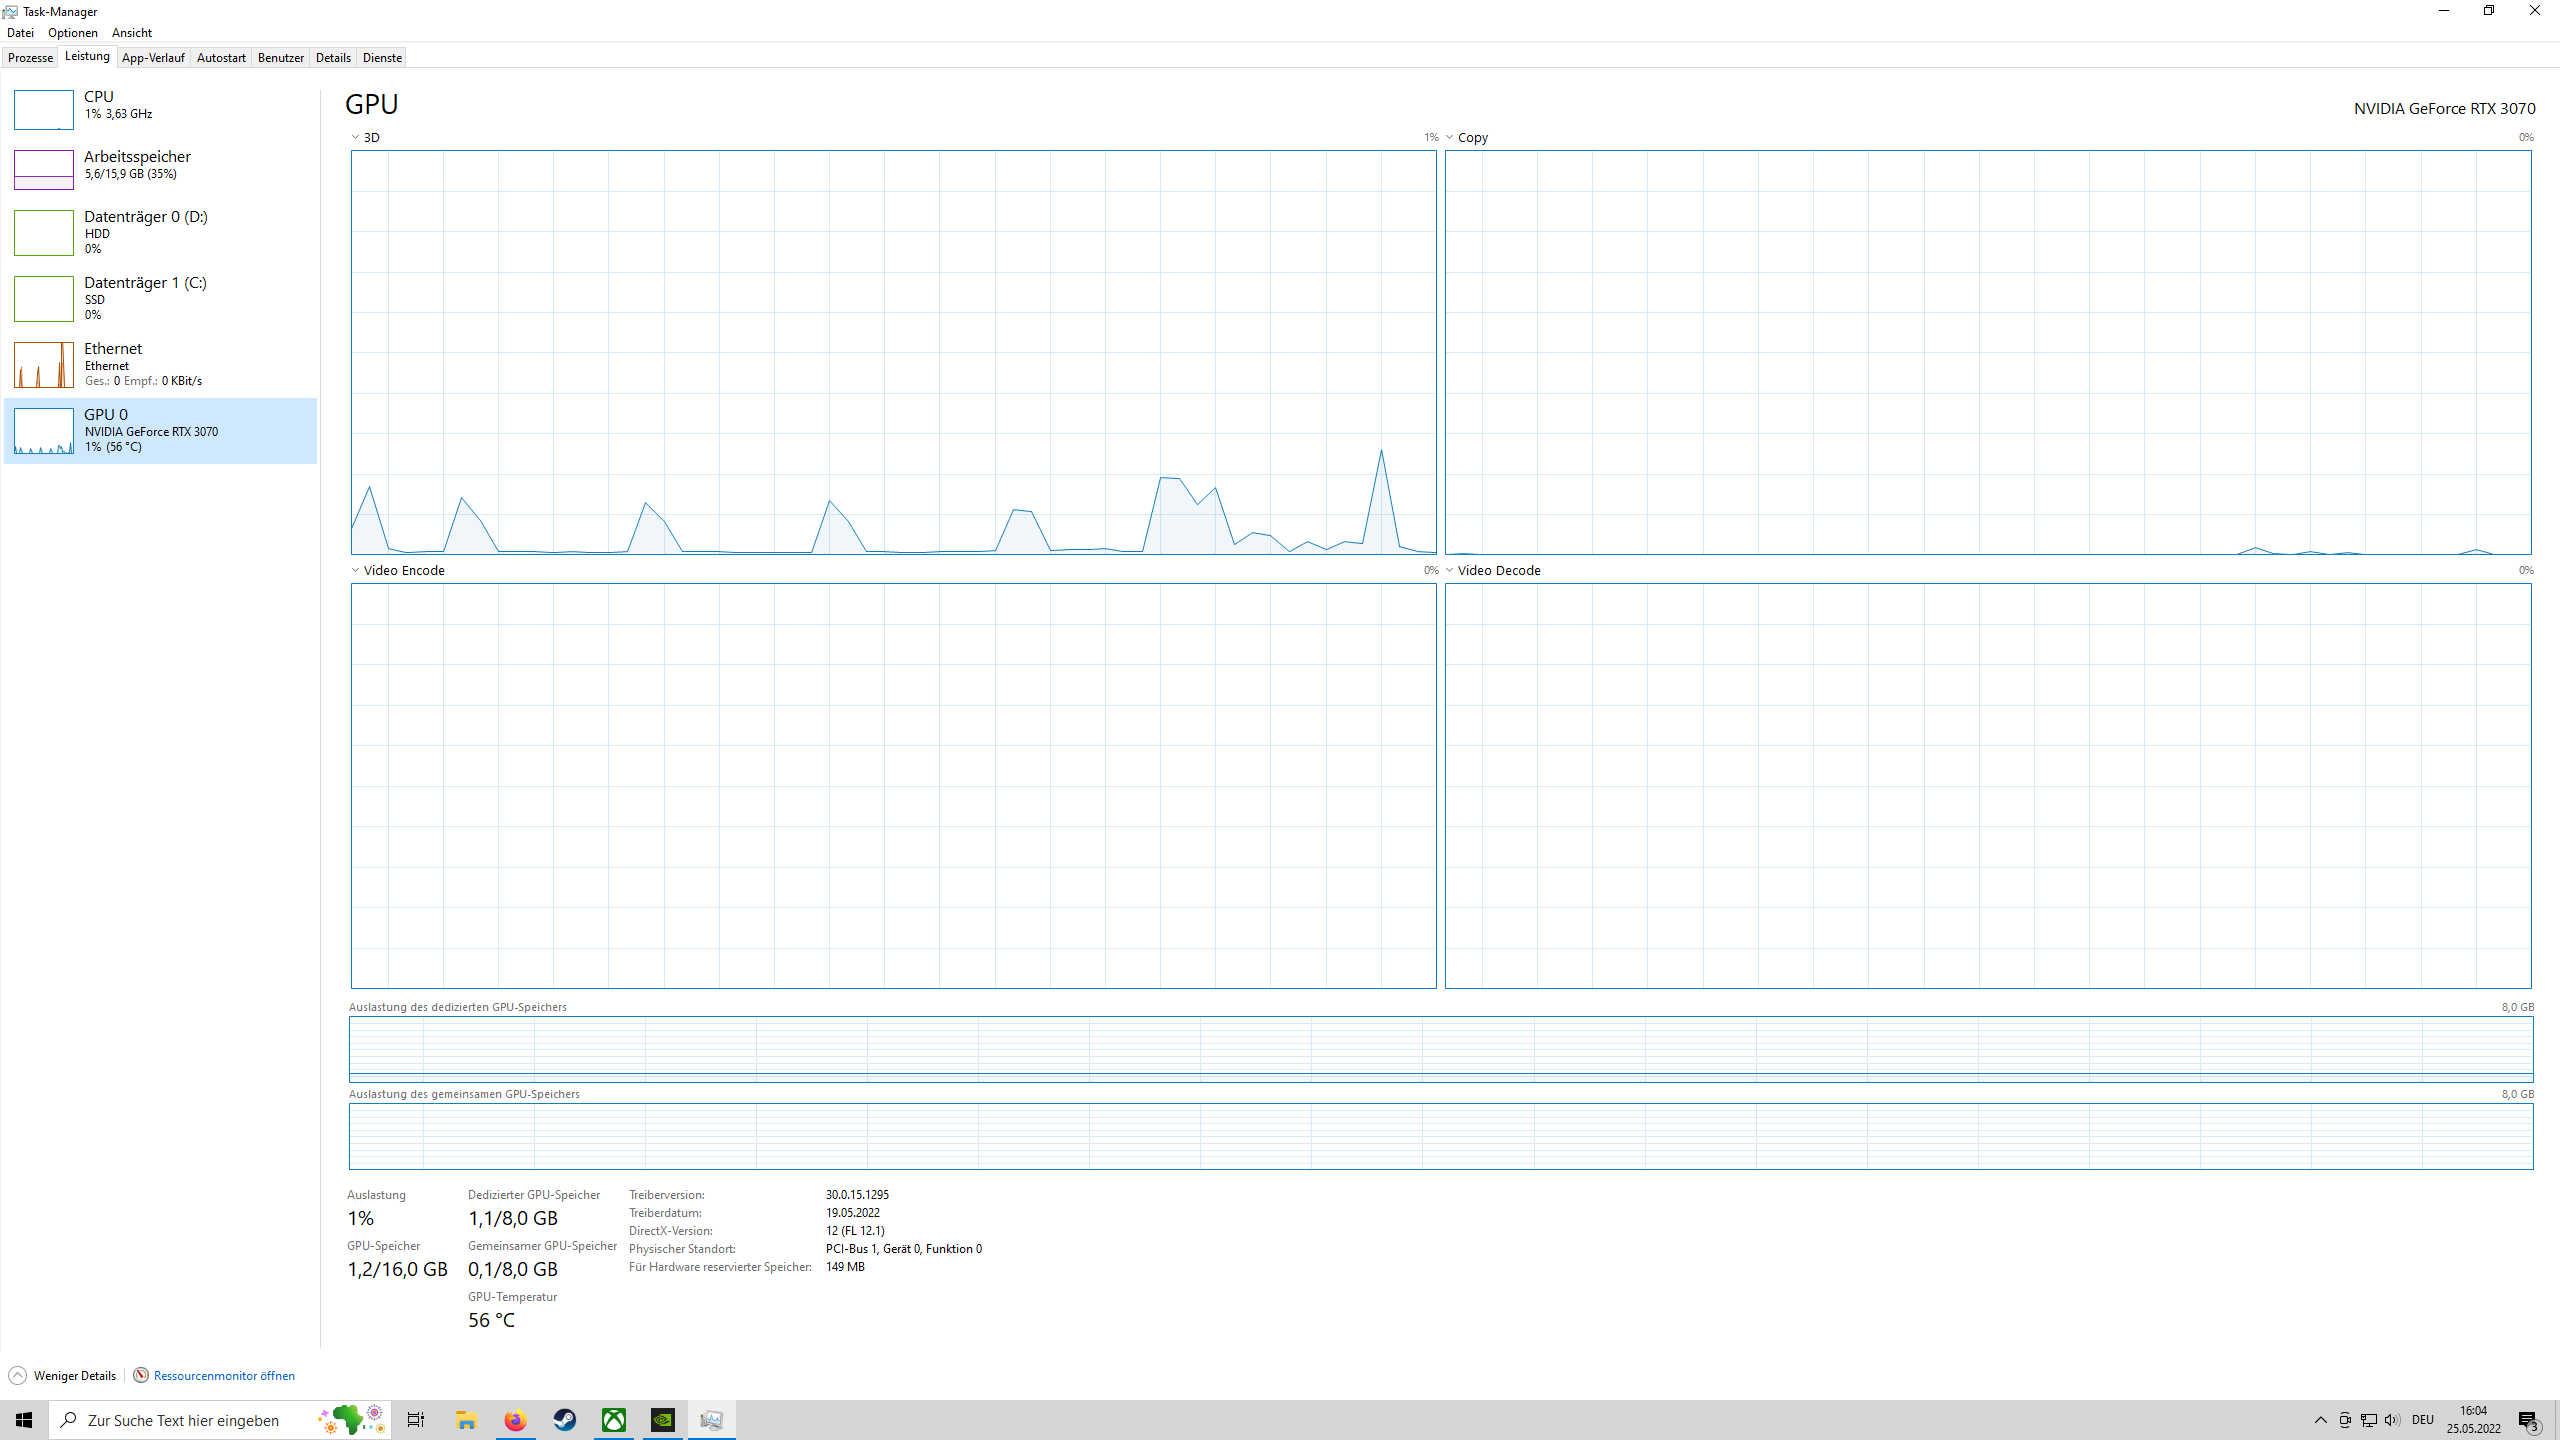Open the Copy engine graph dropdown

point(1466,138)
